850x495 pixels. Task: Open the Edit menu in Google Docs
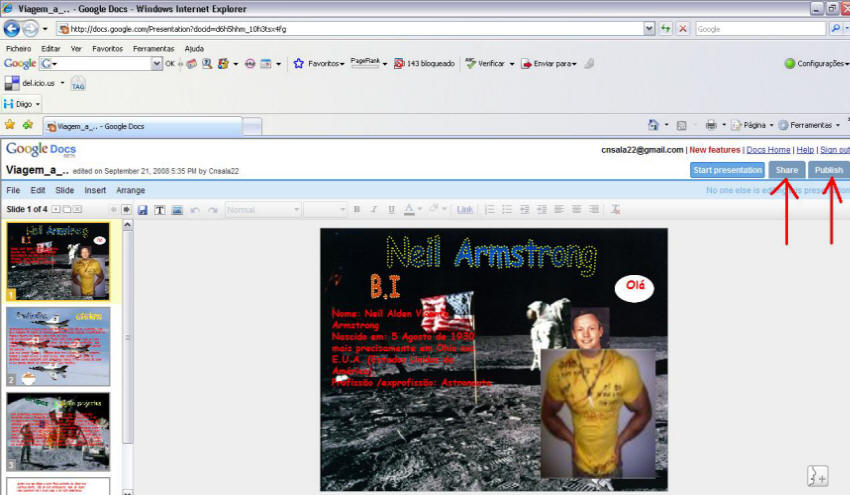click(x=38, y=190)
